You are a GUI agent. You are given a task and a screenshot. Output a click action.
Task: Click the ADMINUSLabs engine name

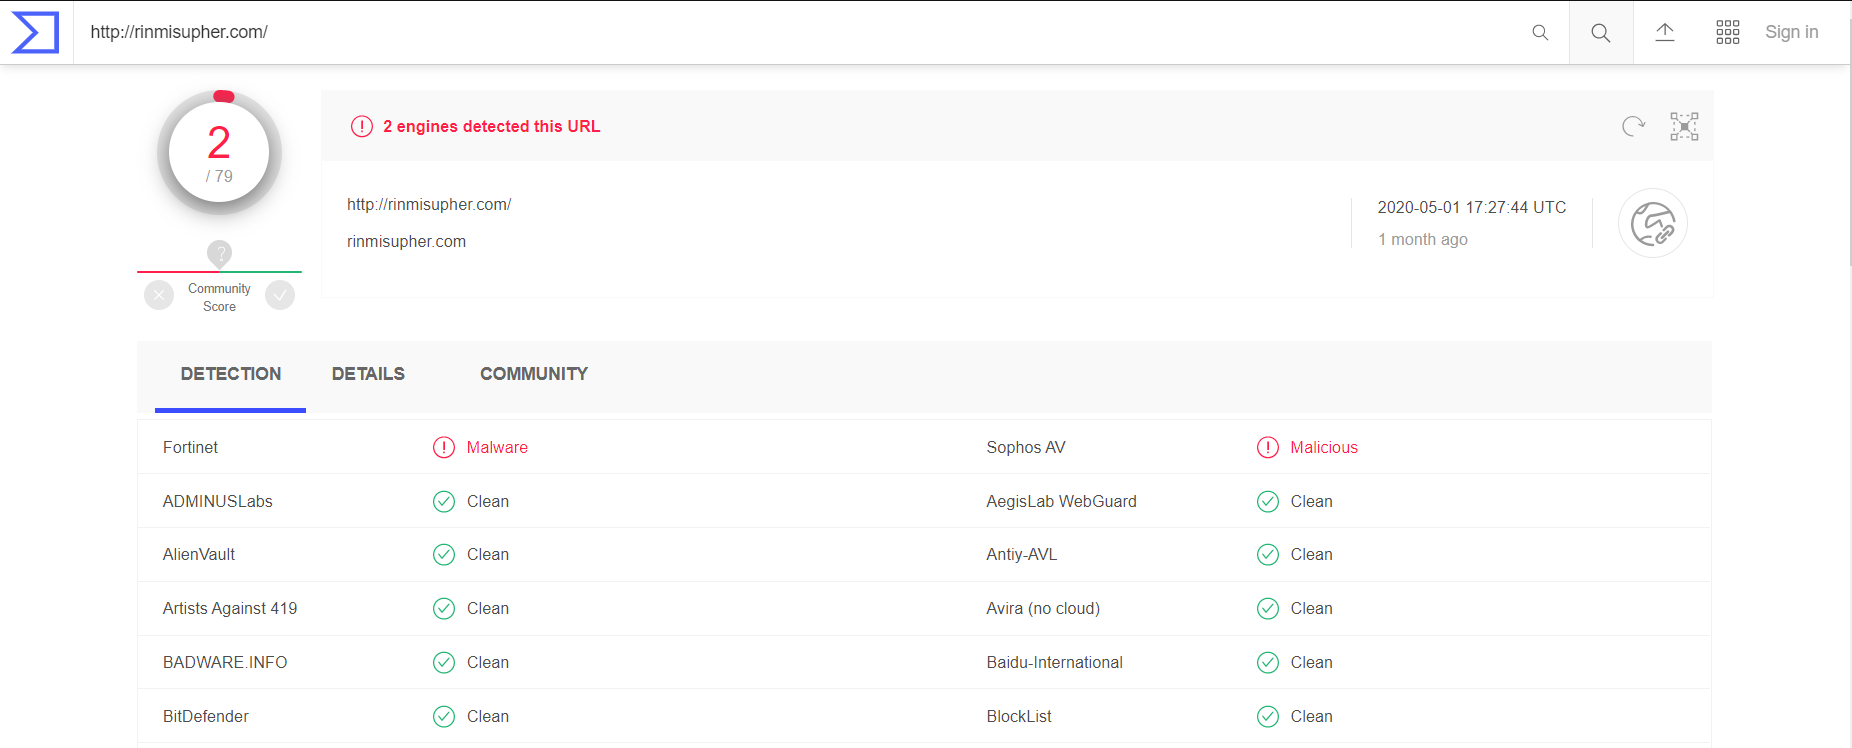[218, 501]
